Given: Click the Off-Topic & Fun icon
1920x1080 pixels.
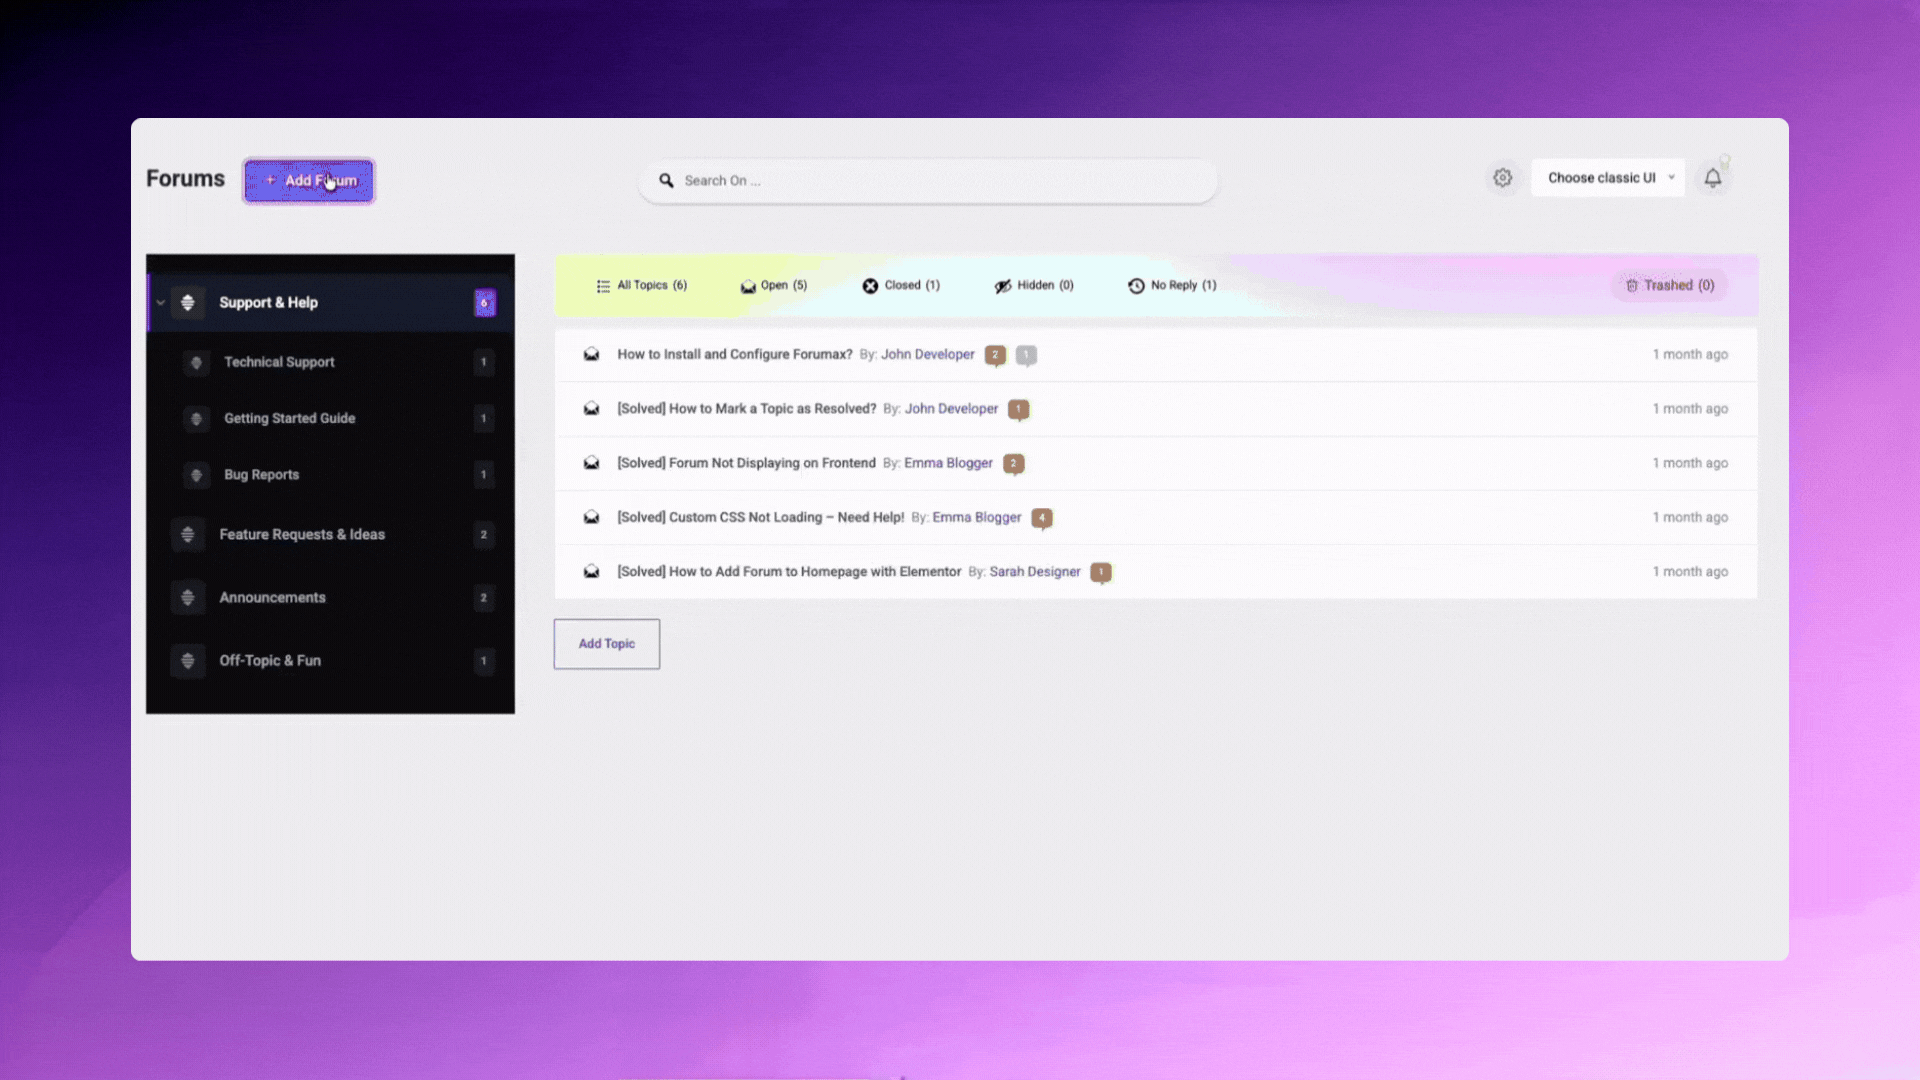Looking at the screenshot, I should click(188, 661).
